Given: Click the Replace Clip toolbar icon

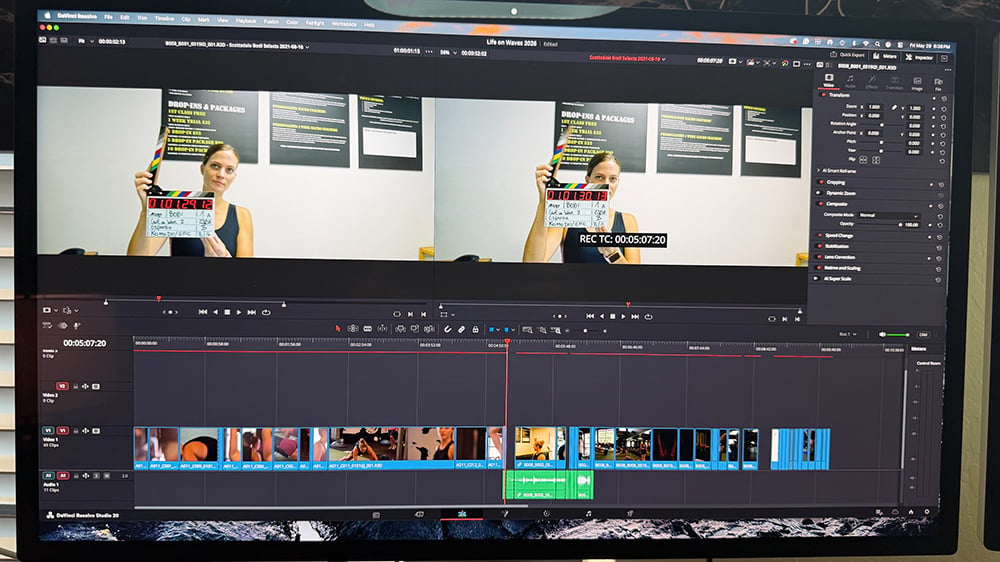Looking at the screenshot, I should coord(429,329).
